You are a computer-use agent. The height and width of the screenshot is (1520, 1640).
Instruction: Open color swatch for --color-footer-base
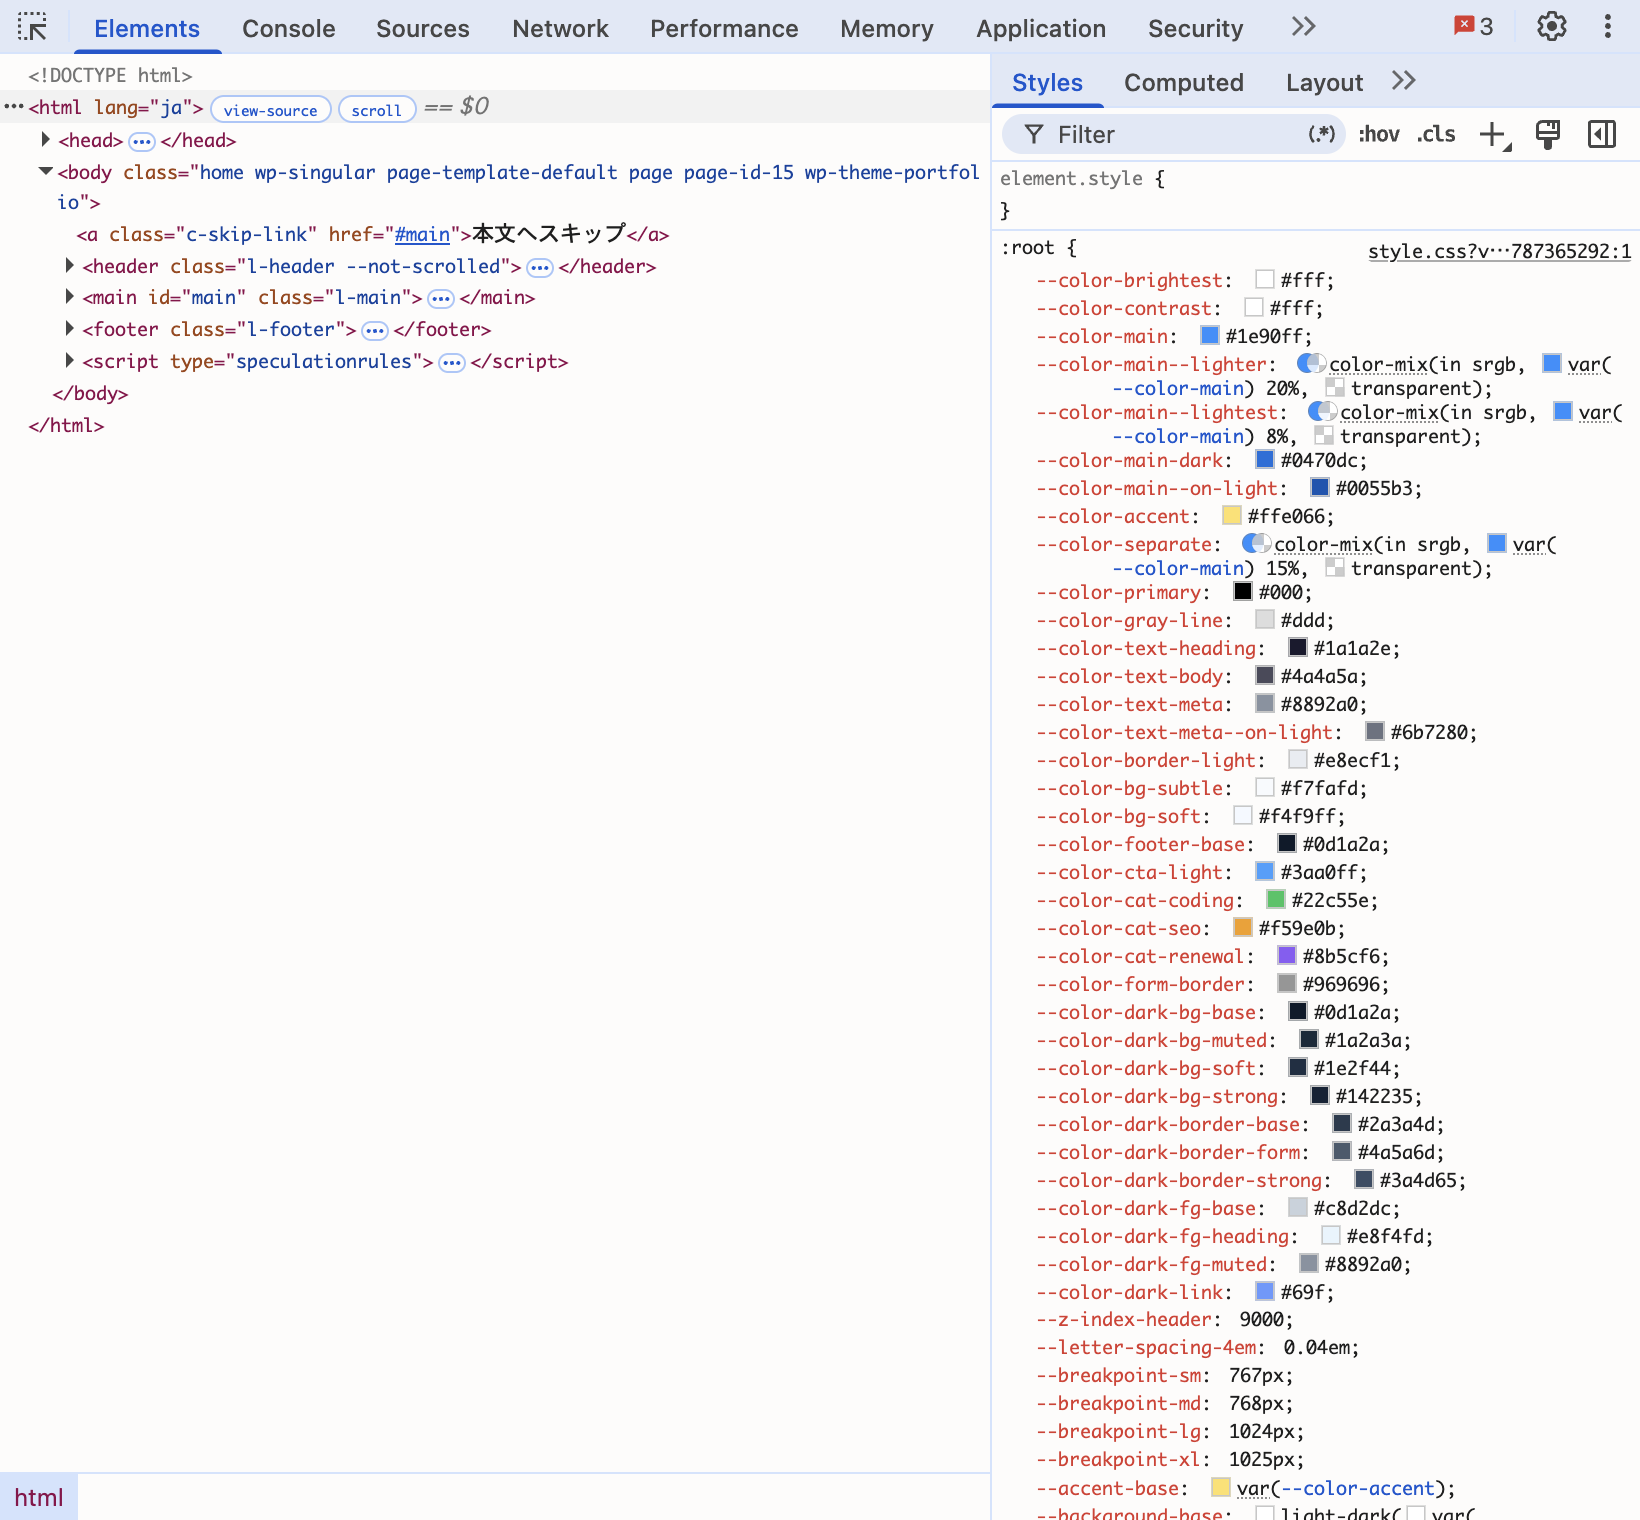coord(1286,843)
